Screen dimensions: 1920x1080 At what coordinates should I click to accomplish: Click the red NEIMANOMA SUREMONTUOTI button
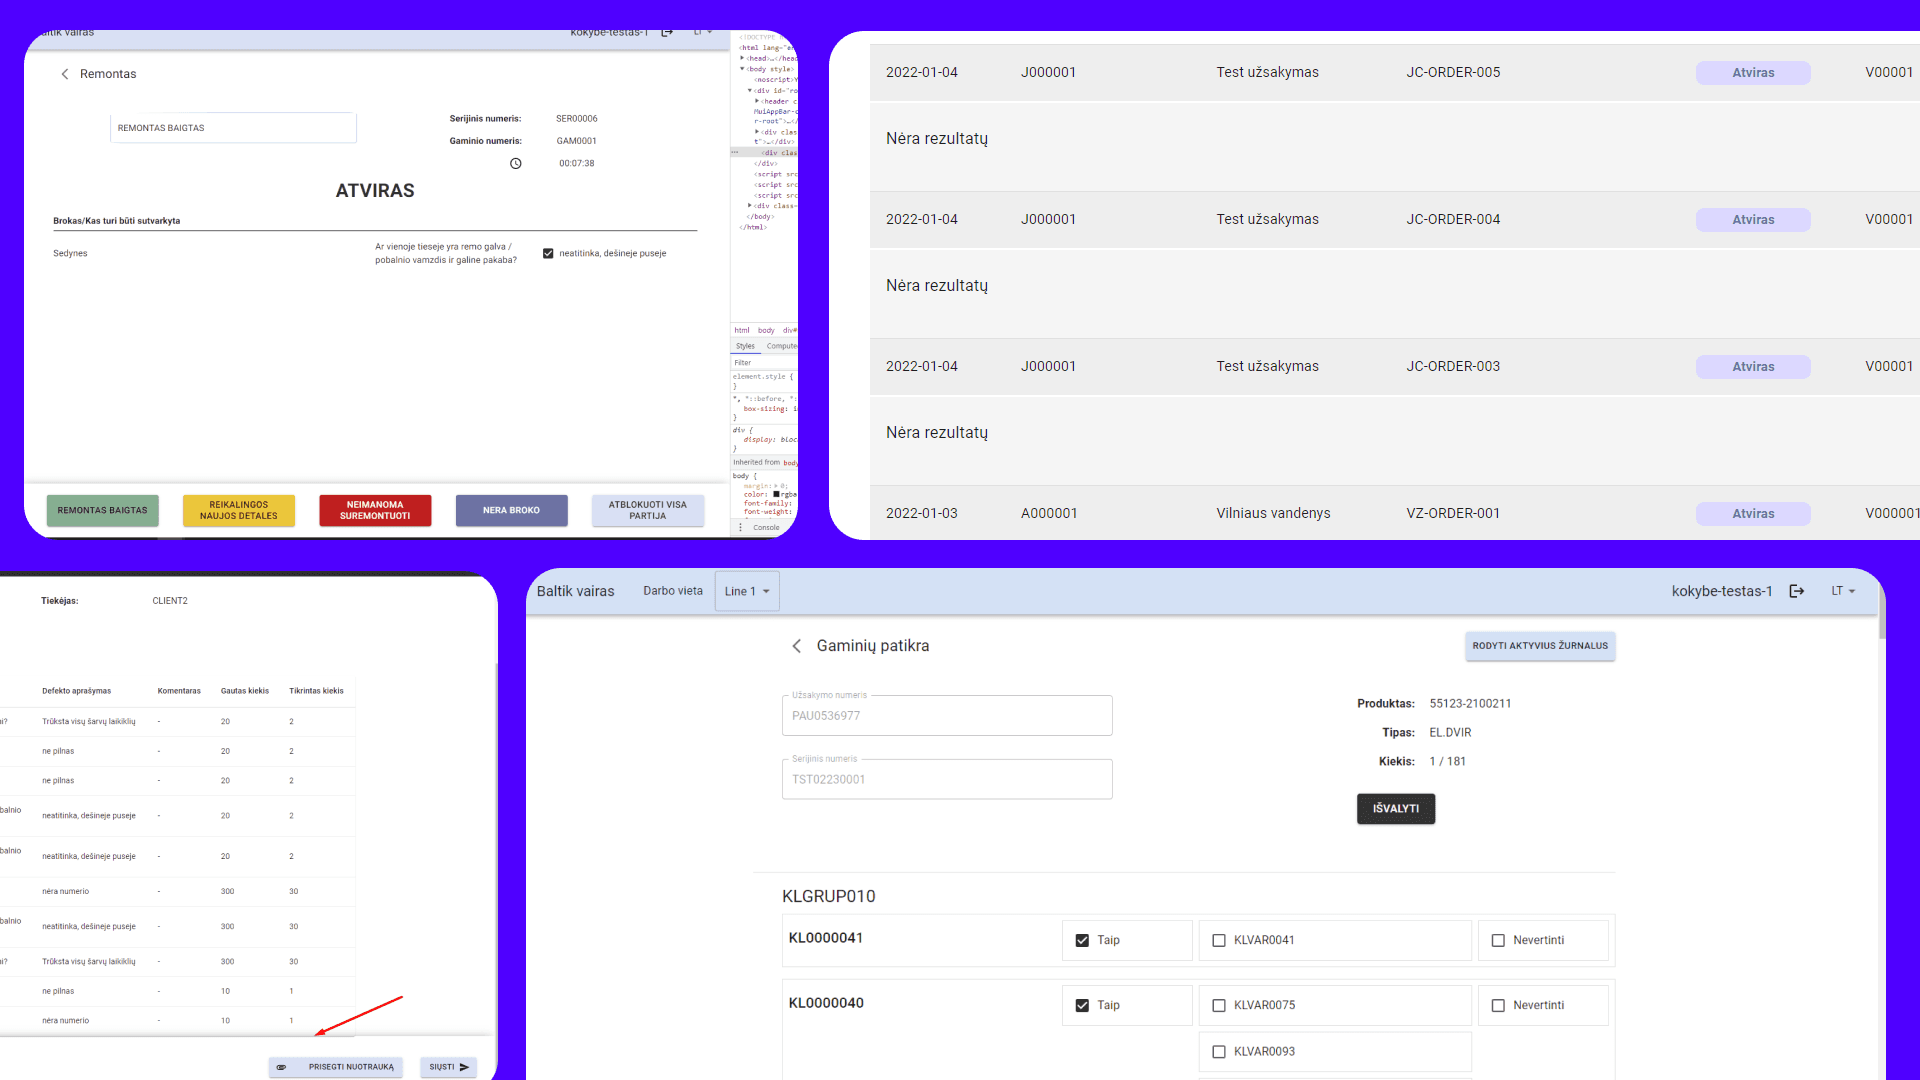tap(375, 510)
